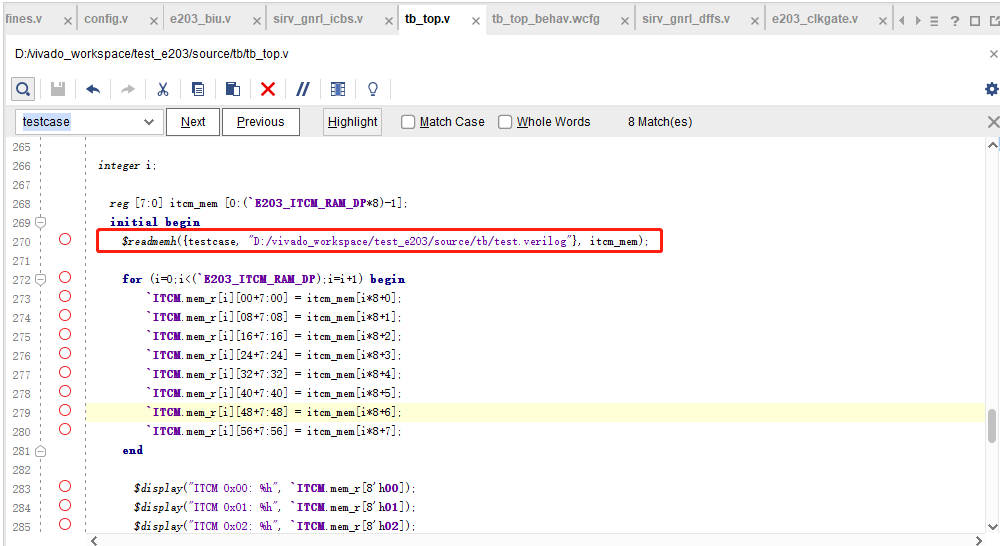Toggle breakpoint on line 279
Image resolution: width=1000 pixels, height=546 pixels.
(x=65, y=410)
